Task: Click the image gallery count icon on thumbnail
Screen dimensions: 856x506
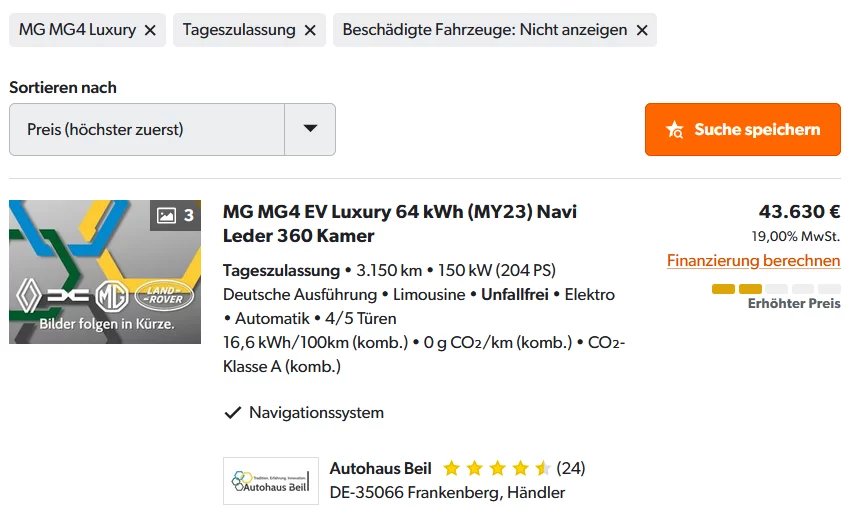Action: 175,215
